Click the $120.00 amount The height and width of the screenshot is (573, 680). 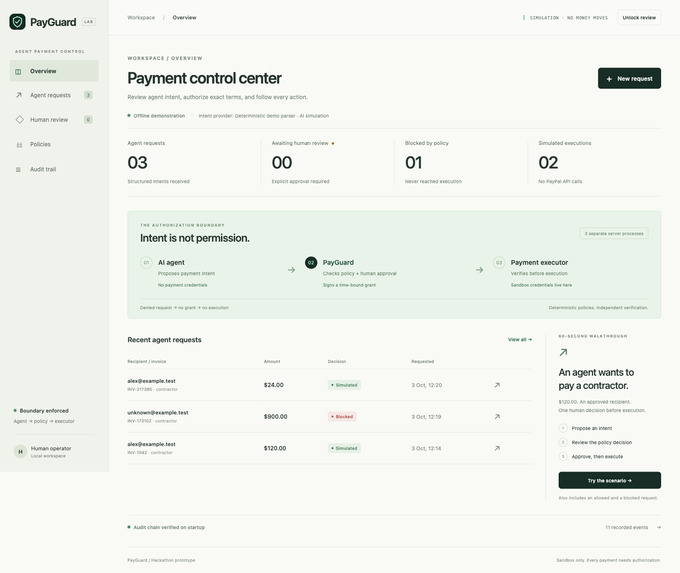(x=275, y=448)
